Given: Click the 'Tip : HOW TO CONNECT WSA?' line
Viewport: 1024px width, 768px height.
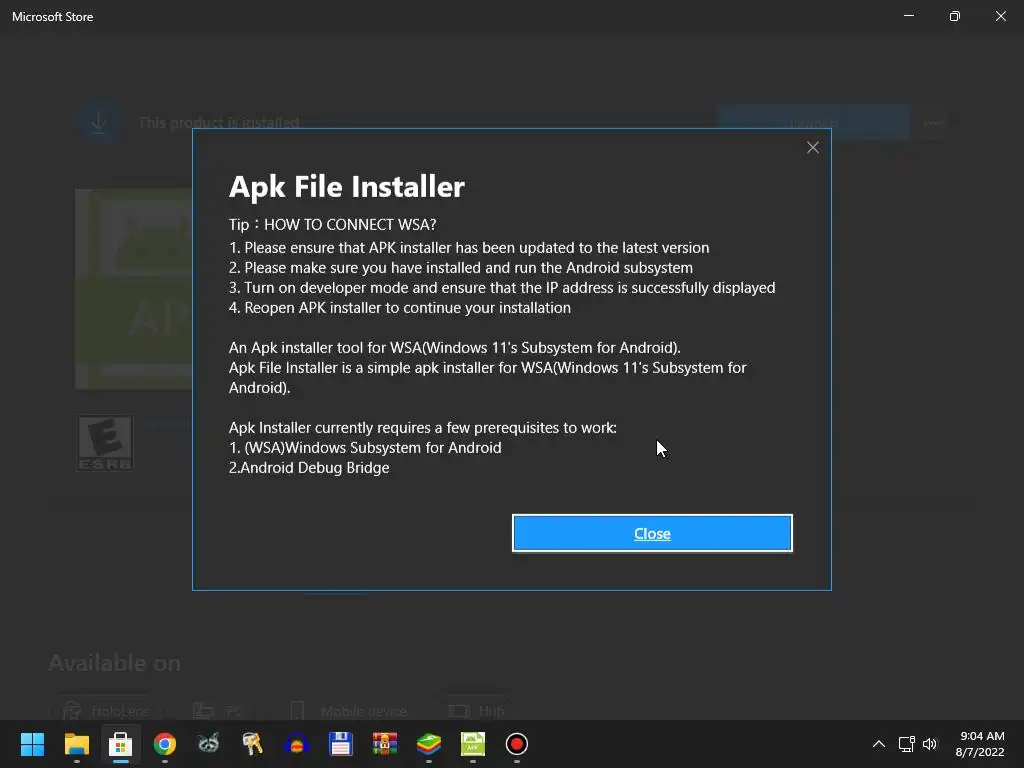Looking at the screenshot, I should pyautogui.click(x=332, y=225).
